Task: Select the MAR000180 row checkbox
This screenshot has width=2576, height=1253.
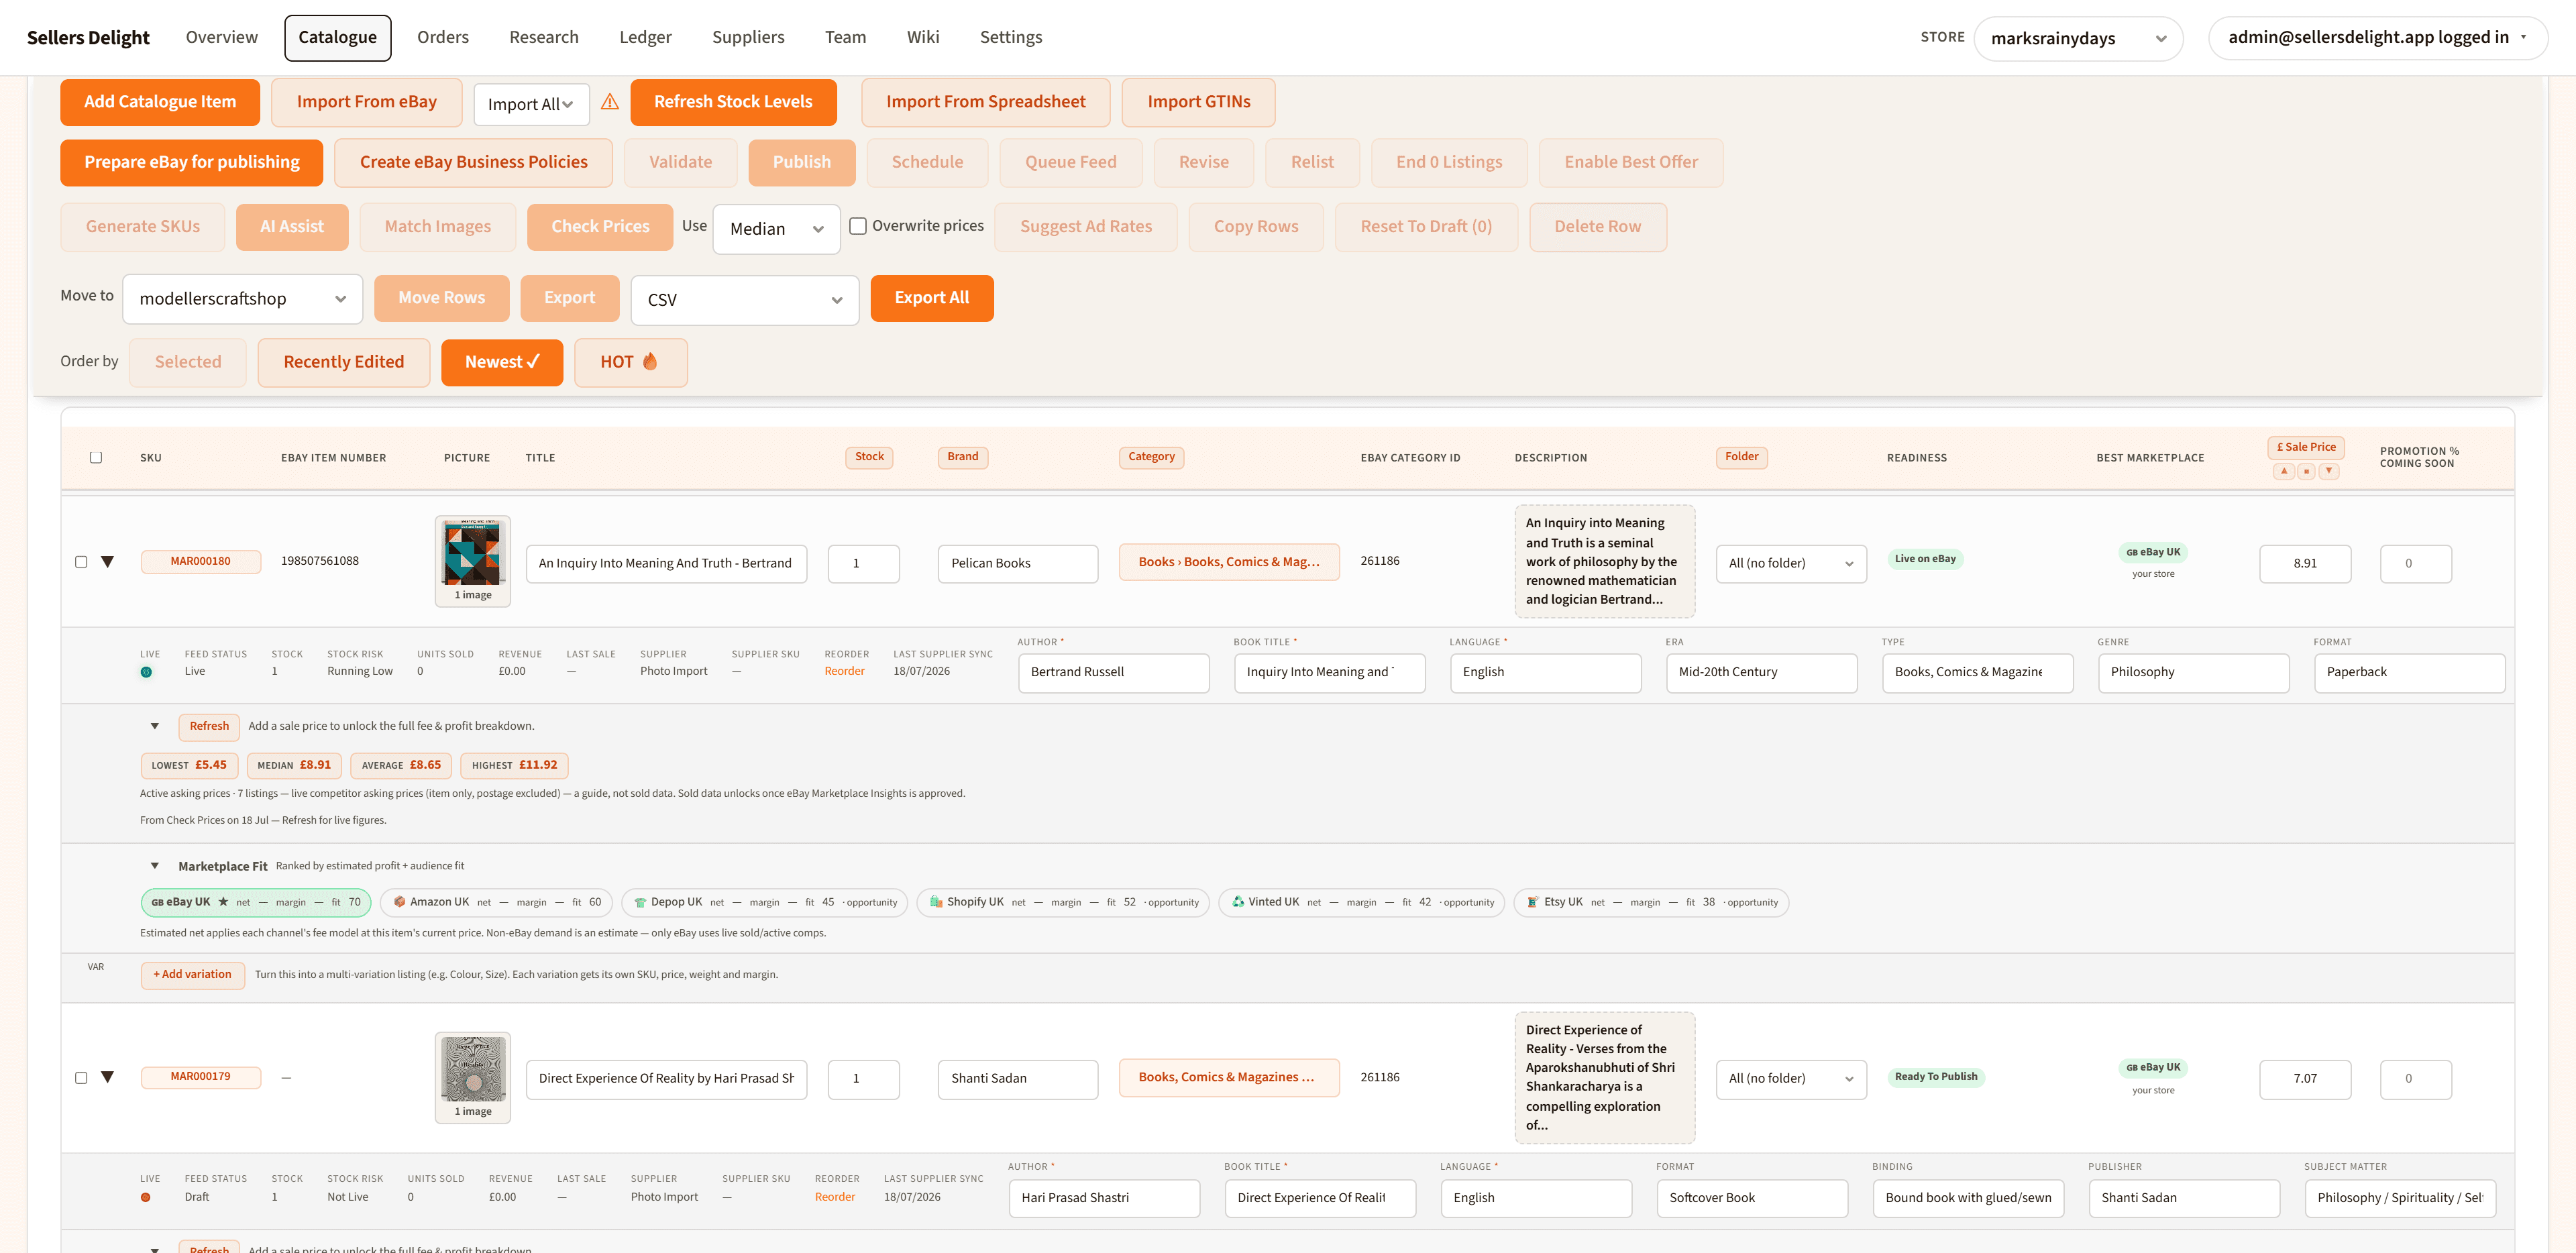Action: point(81,562)
